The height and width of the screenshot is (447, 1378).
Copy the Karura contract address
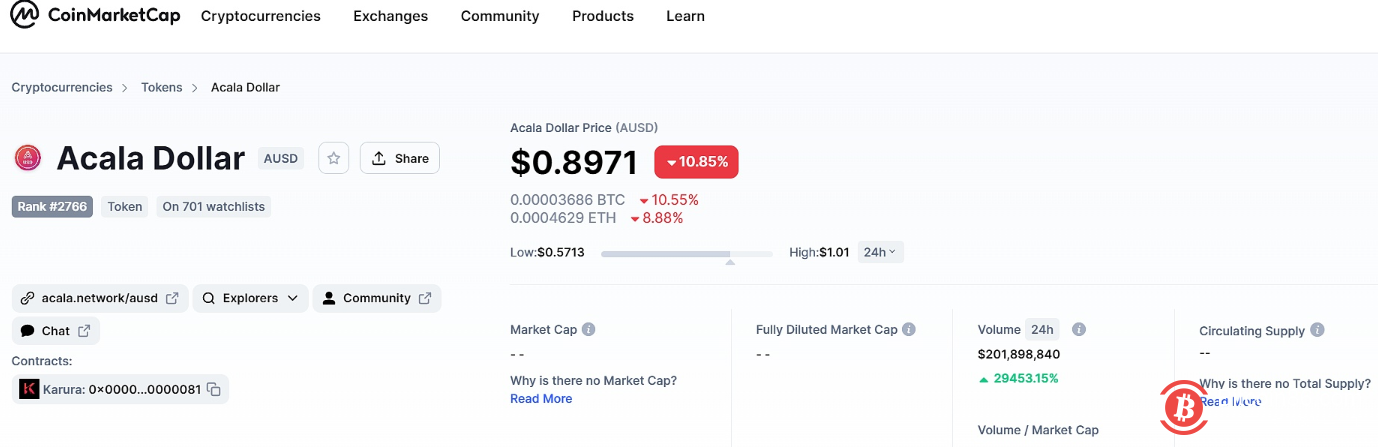(214, 389)
